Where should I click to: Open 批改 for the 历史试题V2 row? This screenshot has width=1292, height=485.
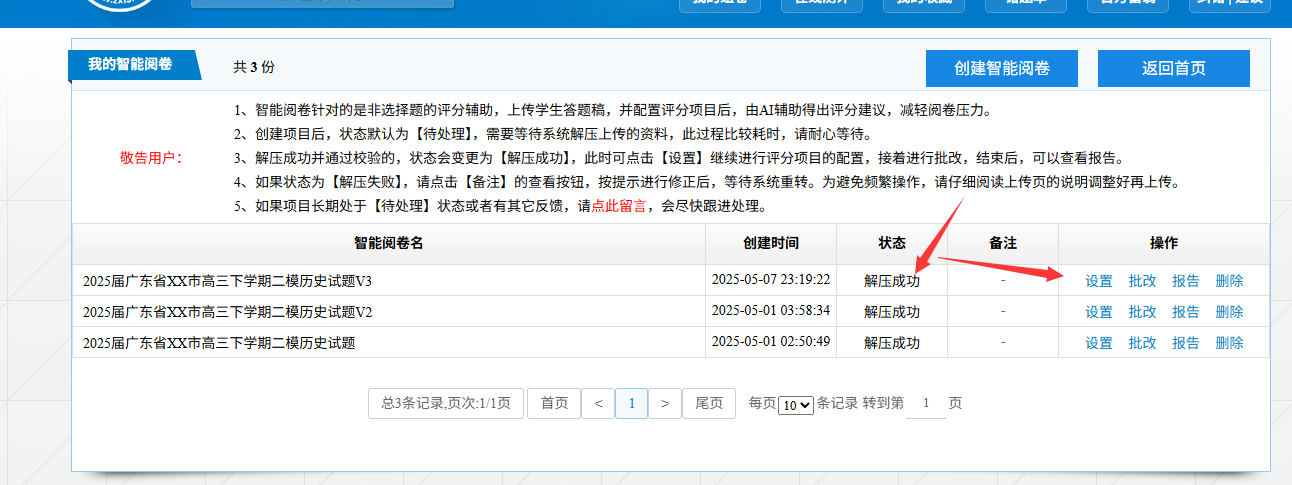[x=1142, y=312]
